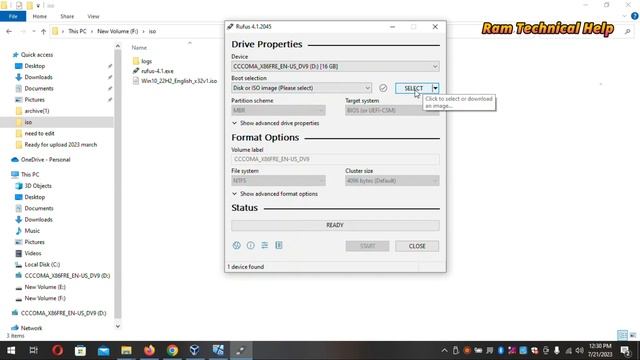Click This PC in the address bar
The width and height of the screenshot is (640, 360).
[77, 31]
